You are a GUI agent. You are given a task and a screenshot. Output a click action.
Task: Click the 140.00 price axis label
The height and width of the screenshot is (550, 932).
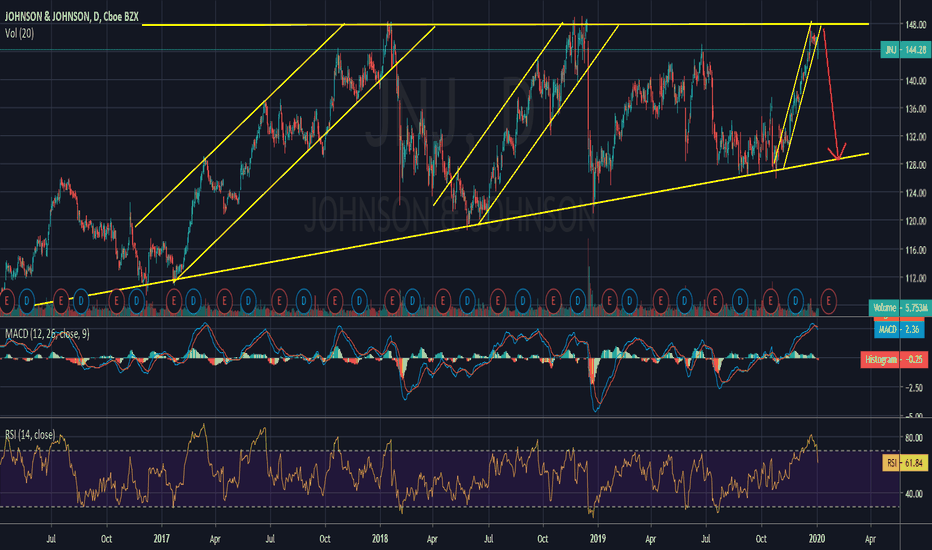pyautogui.click(x=914, y=81)
